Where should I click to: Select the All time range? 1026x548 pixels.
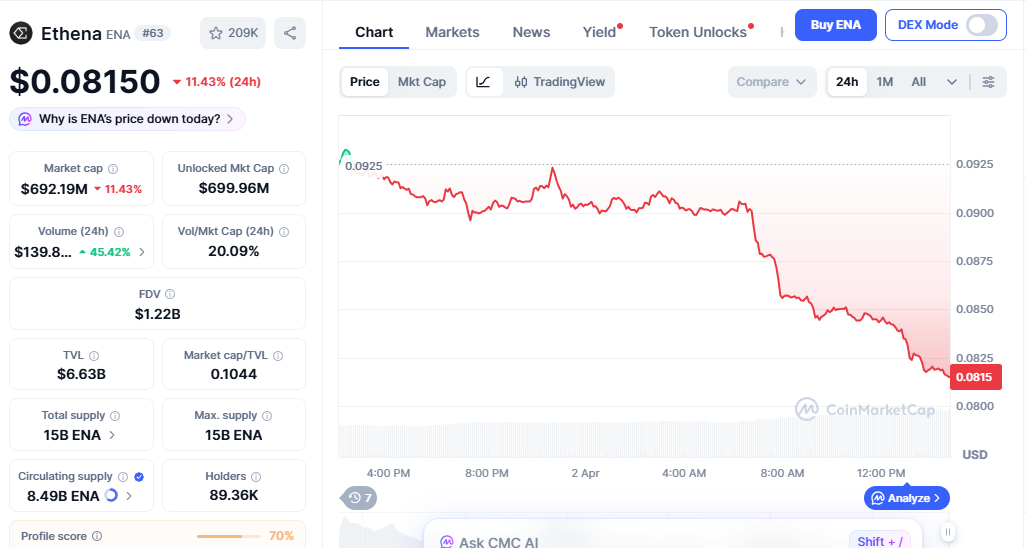pos(919,82)
